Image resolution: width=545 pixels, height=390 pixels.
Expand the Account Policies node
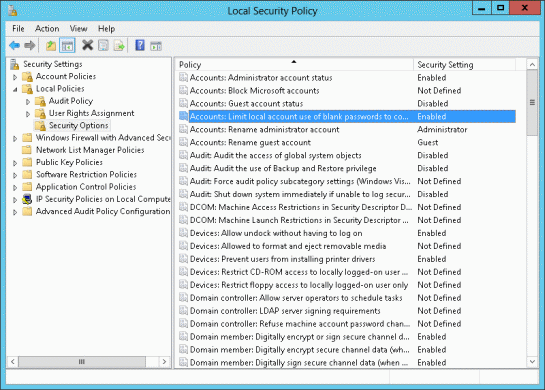click(x=15, y=77)
